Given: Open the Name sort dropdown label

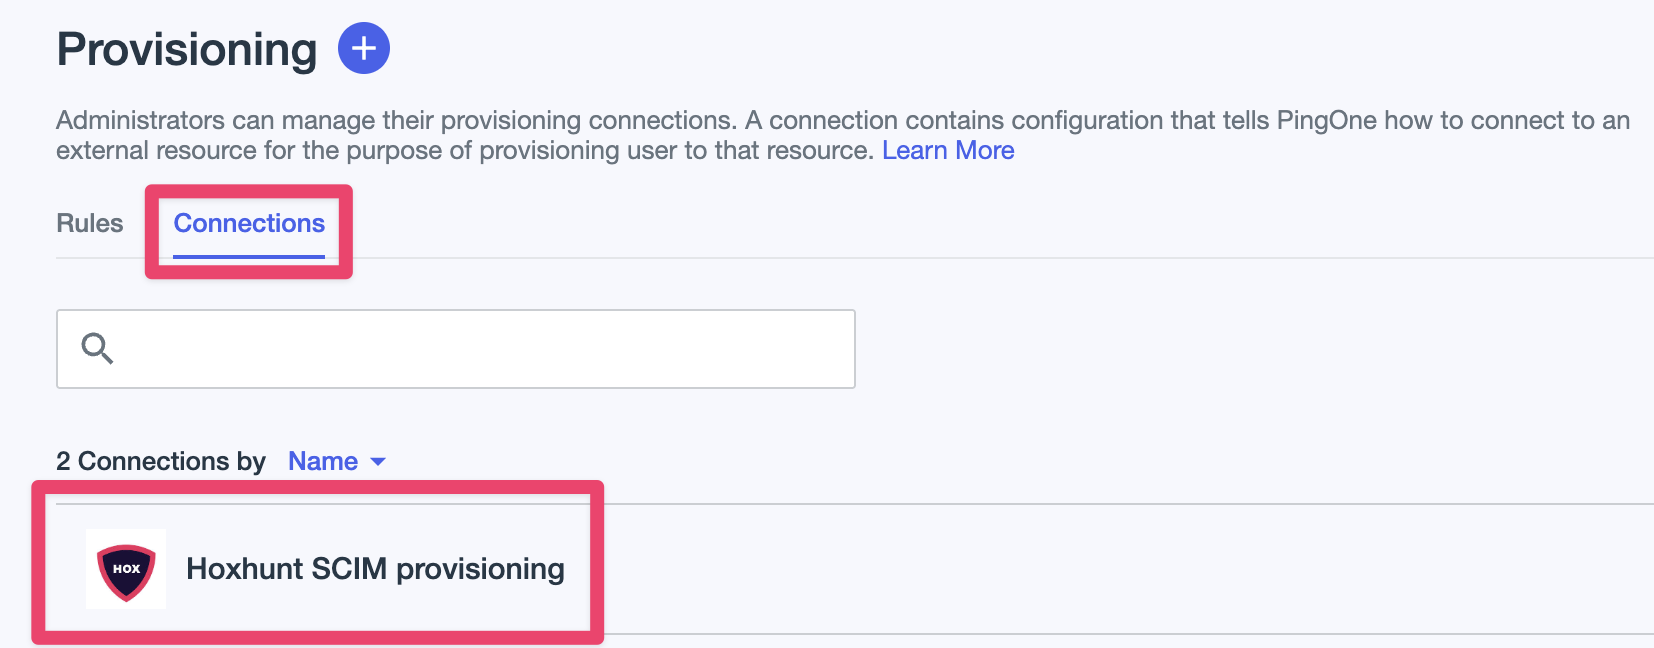Looking at the screenshot, I should (x=322, y=461).
